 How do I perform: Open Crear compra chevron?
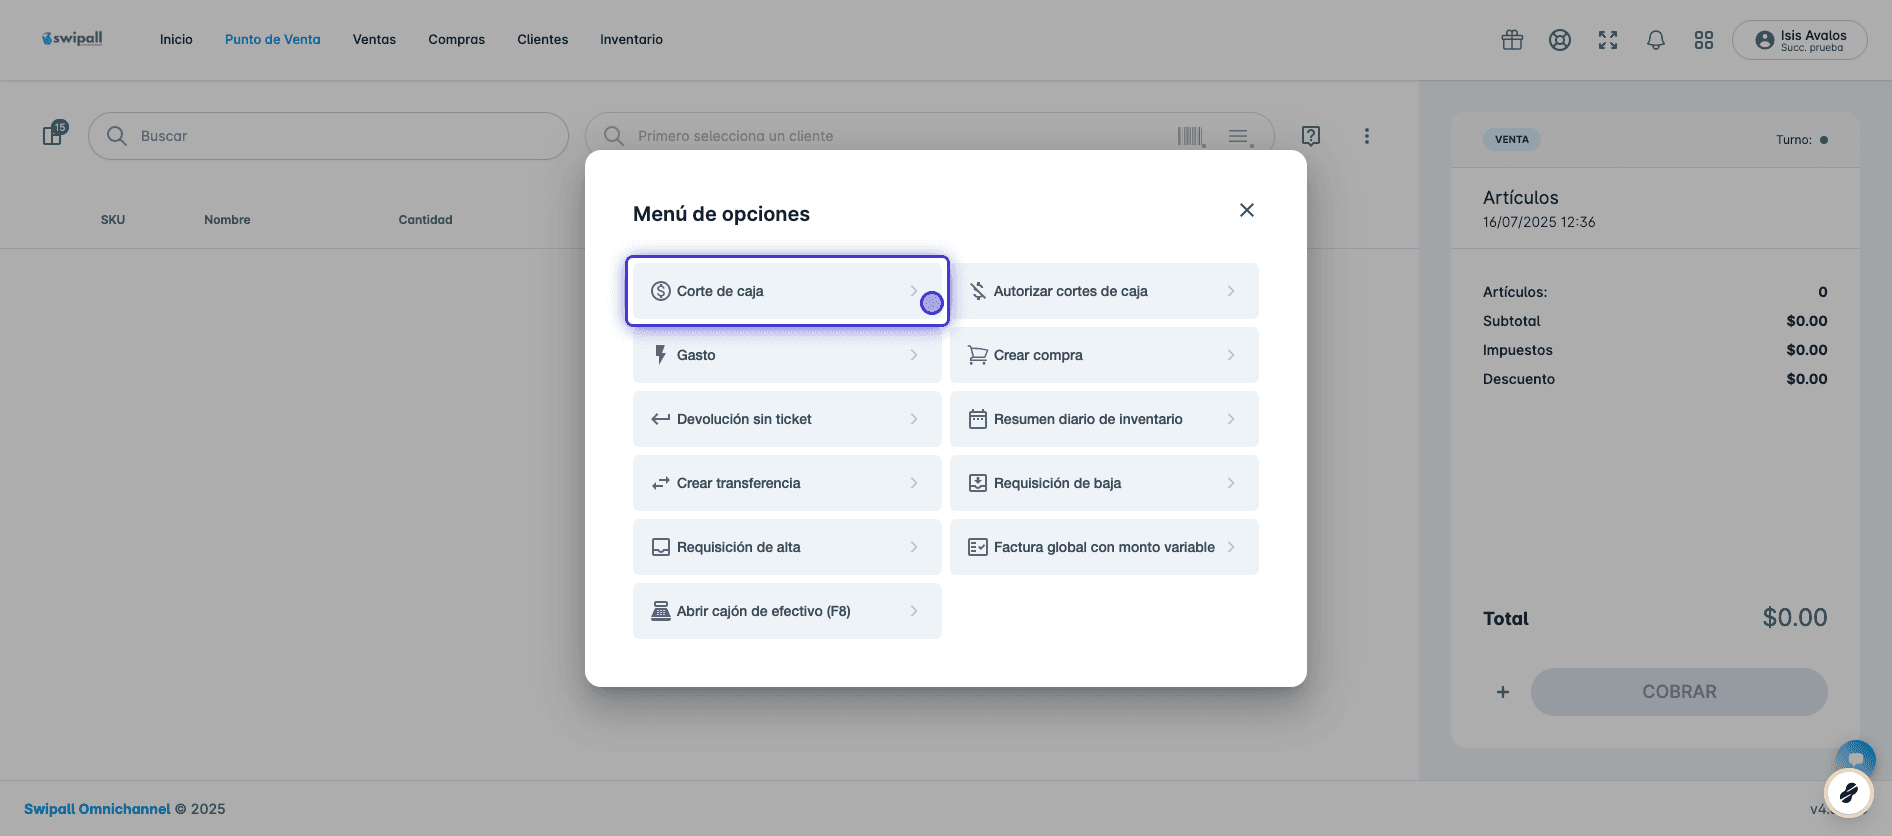1231,355
